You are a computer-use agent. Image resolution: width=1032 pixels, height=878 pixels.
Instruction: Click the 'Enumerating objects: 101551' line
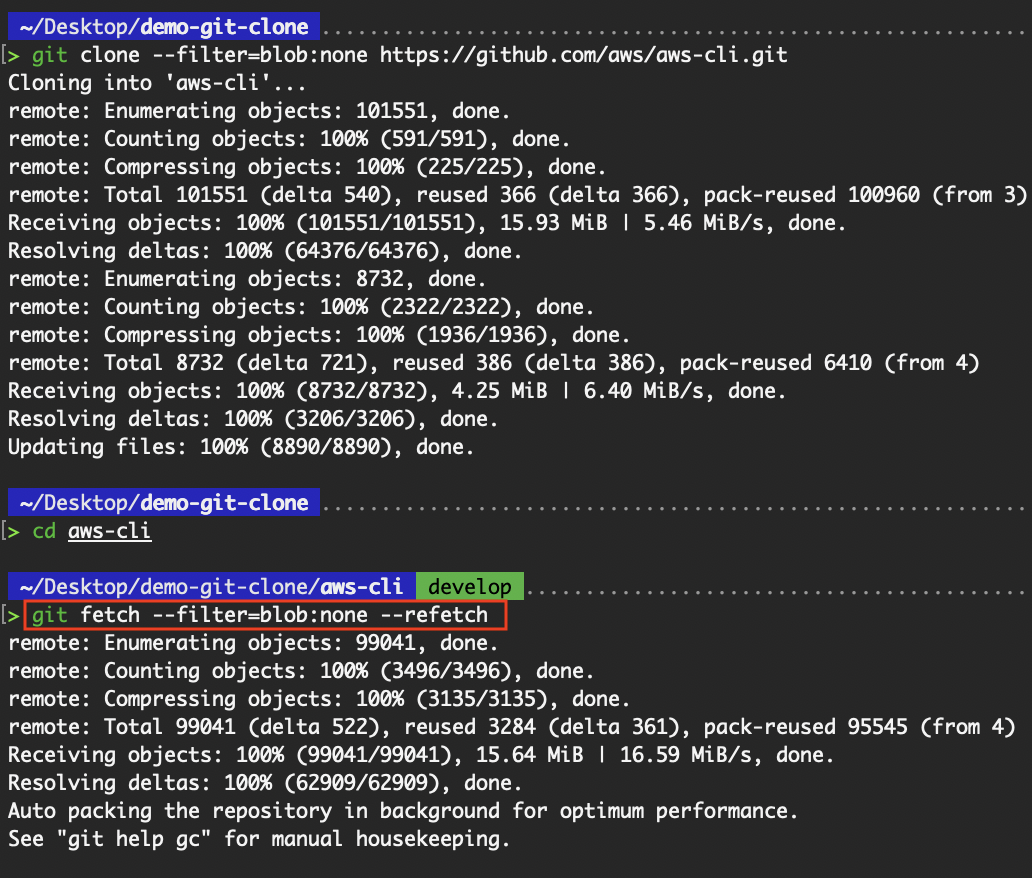click(259, 111)
